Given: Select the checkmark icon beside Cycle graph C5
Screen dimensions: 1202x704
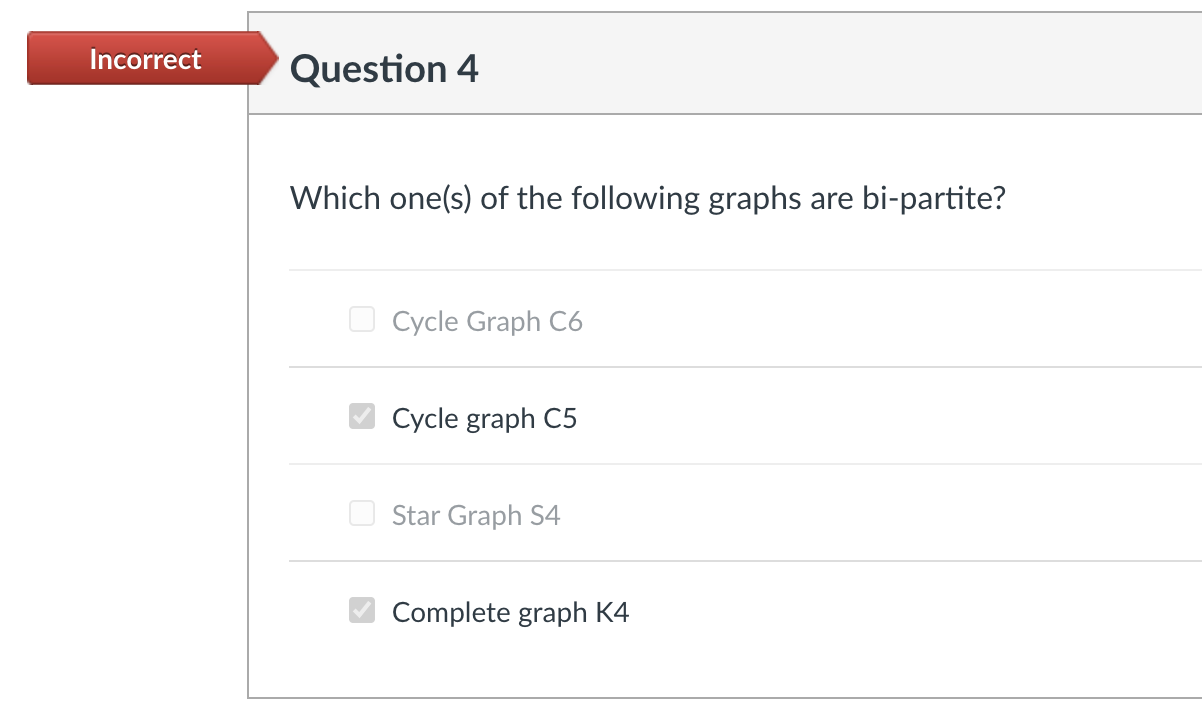Looking at the screenshot, I should coord(361,416).
